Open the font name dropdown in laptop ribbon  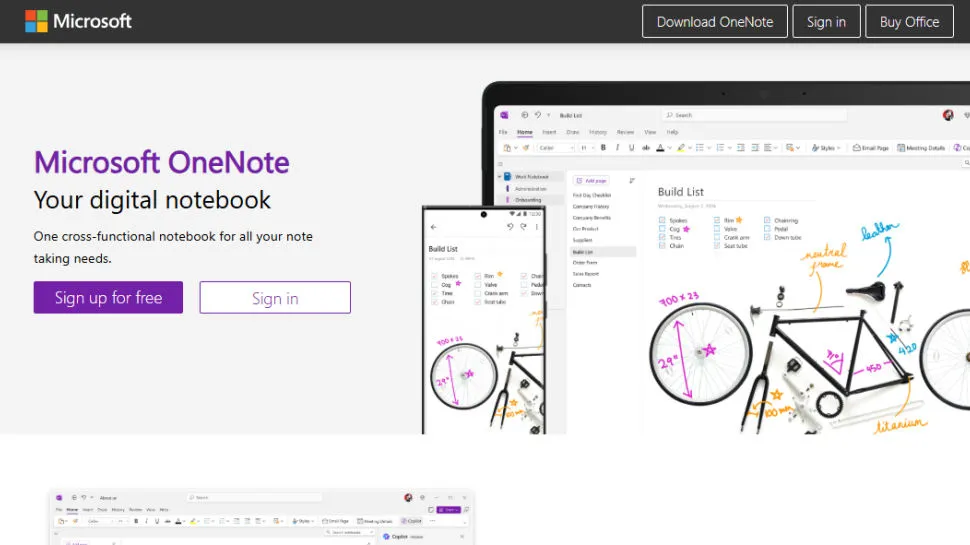tap(554, 148)
